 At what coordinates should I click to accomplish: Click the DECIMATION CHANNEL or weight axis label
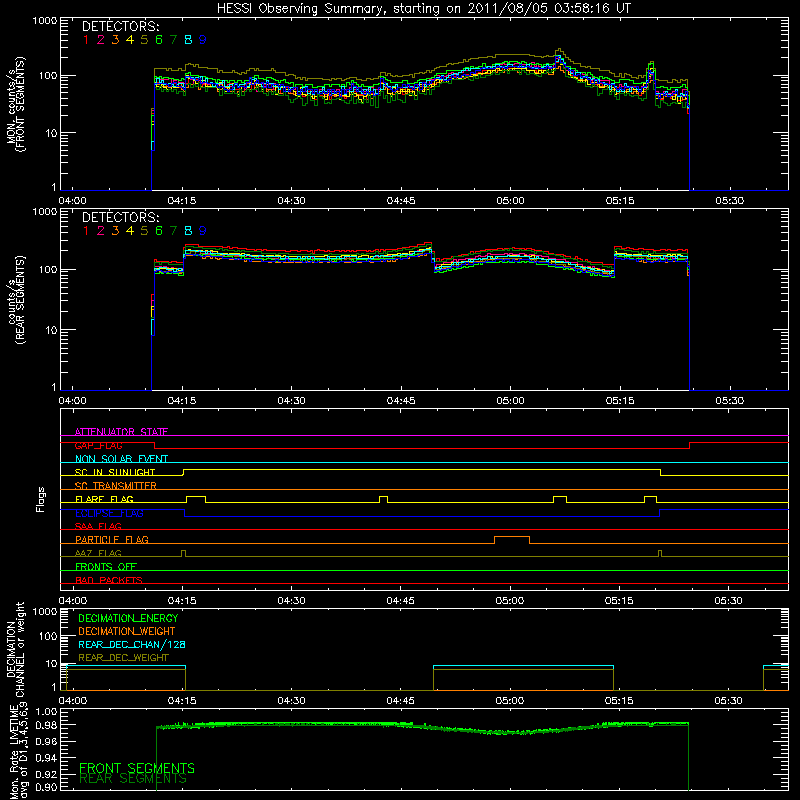pyautogui.click(x=15, y=649)
